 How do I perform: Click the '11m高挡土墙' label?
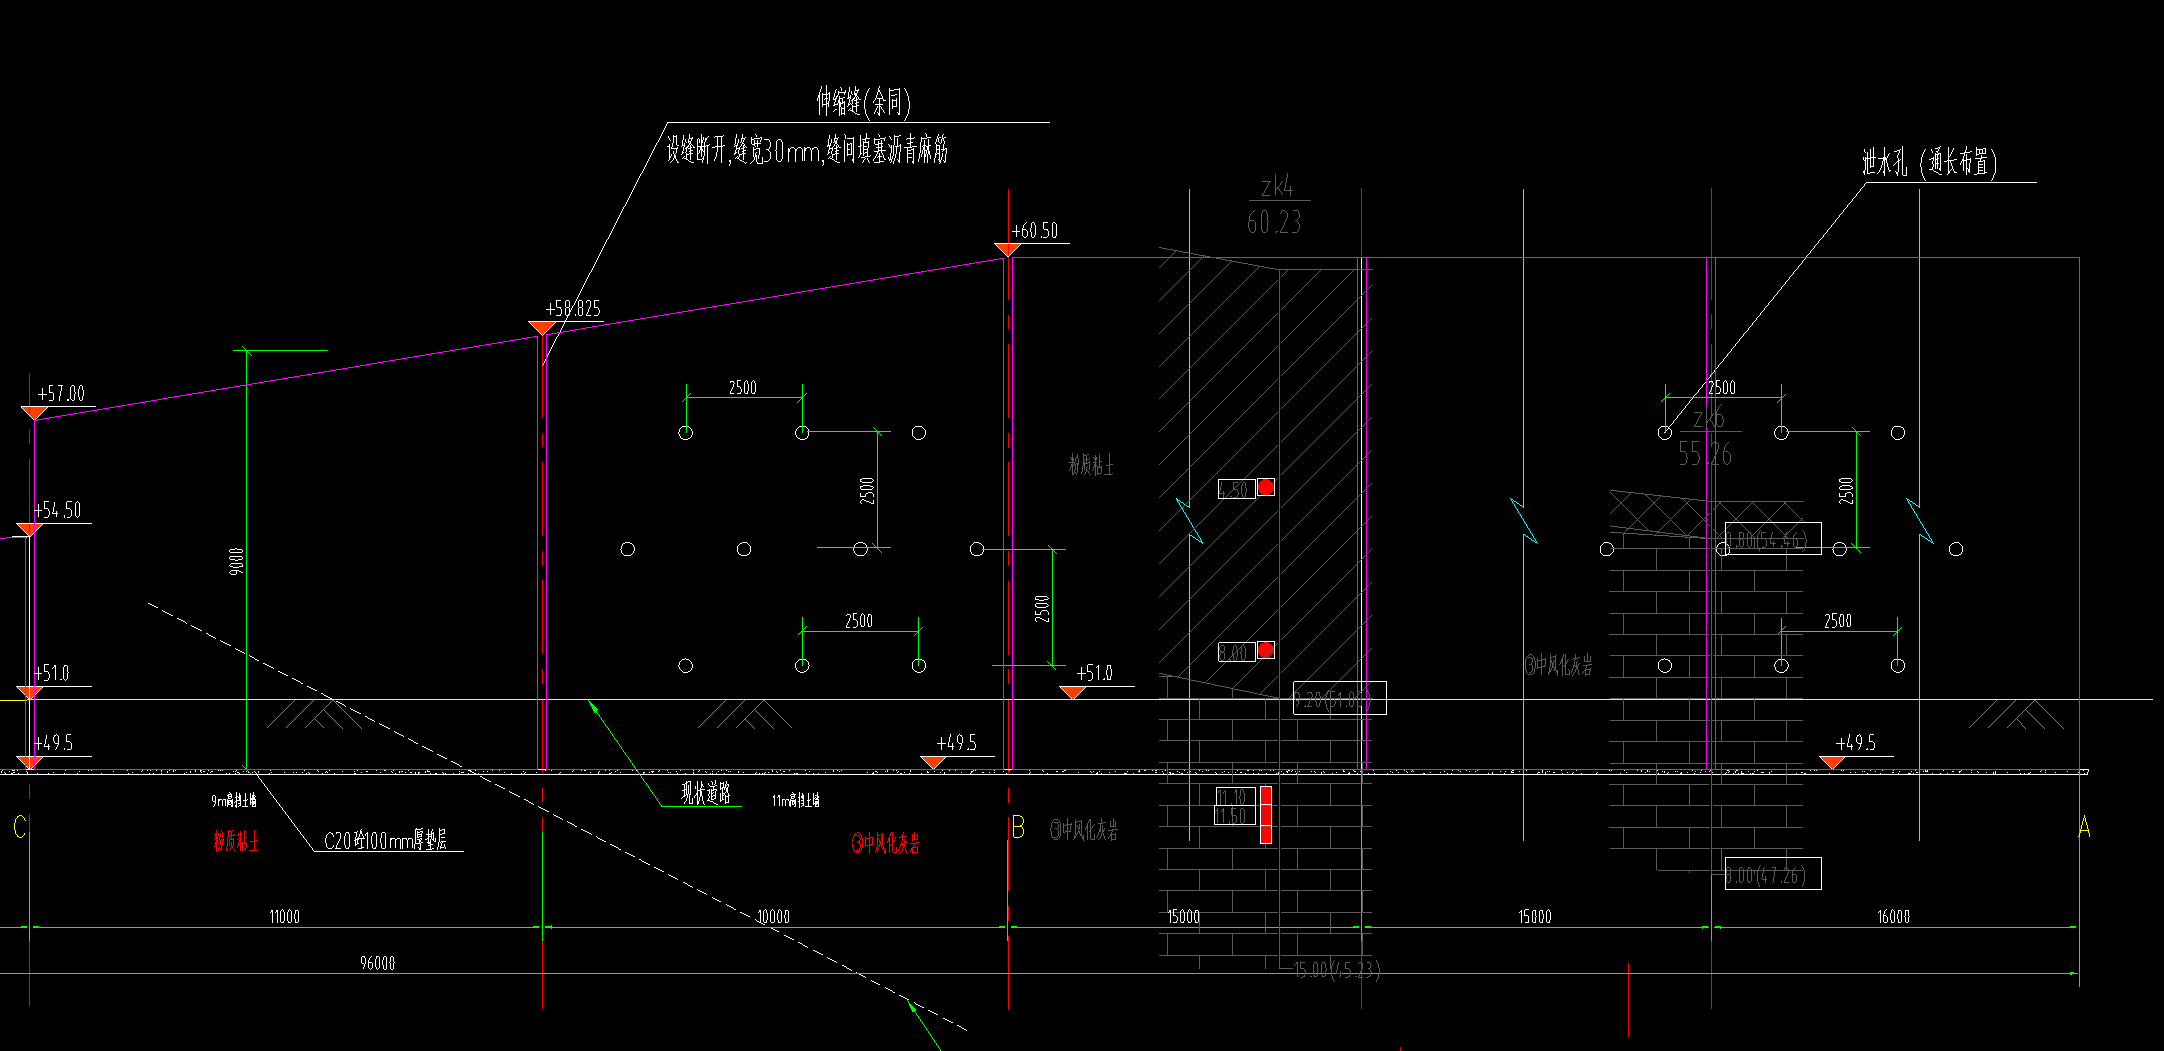796,800
